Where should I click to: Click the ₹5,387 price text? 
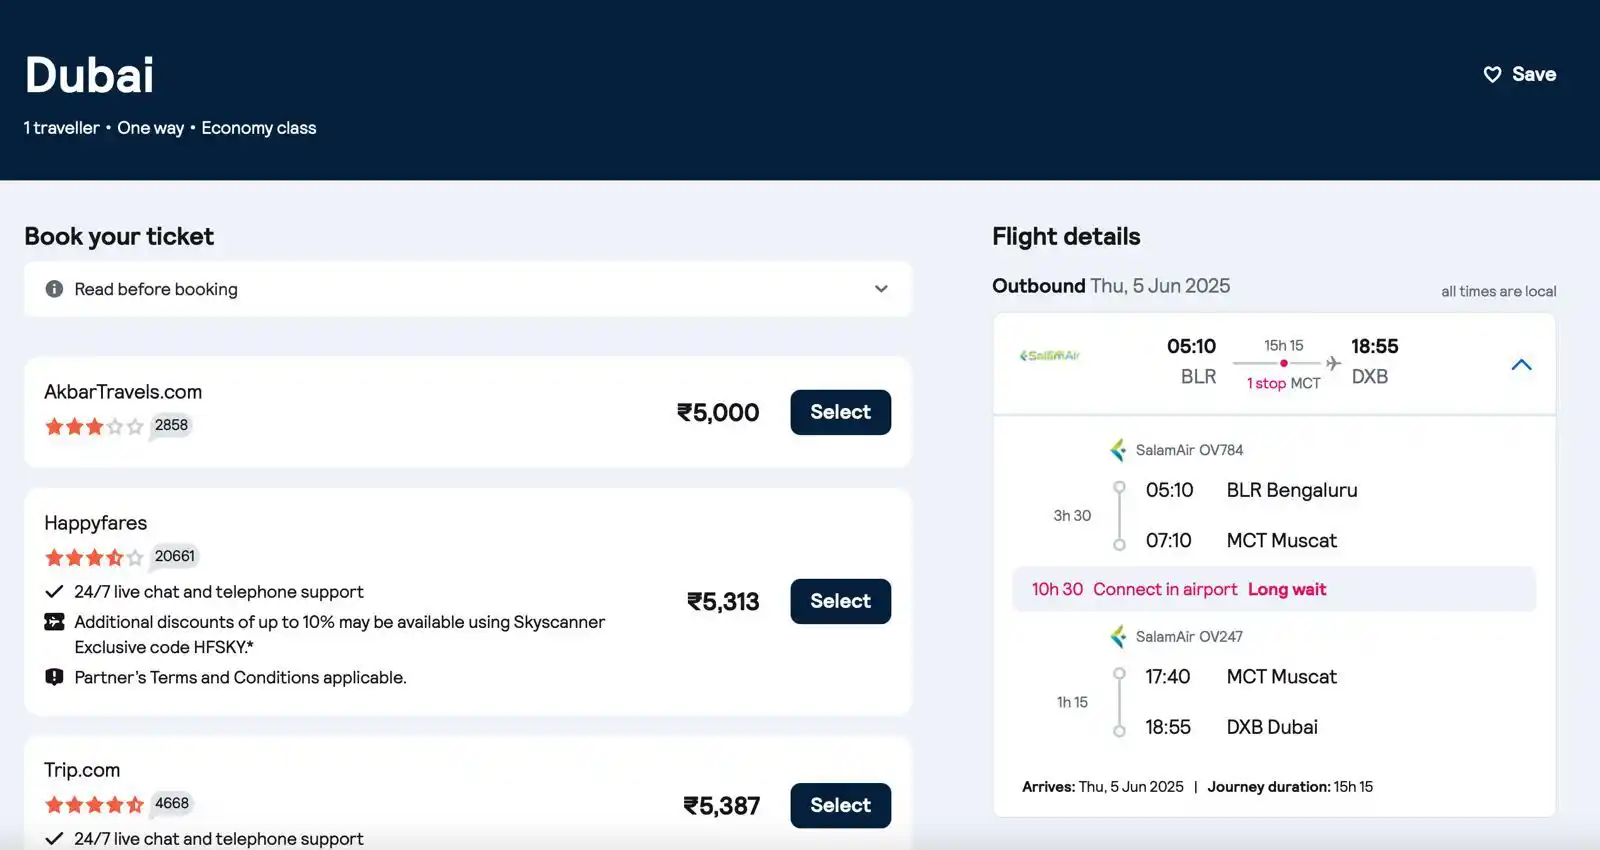point(721,805)
